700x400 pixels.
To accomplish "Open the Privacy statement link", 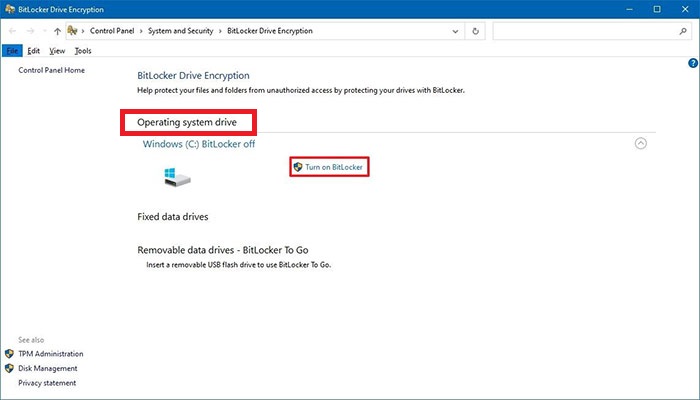I will (47, 383).
